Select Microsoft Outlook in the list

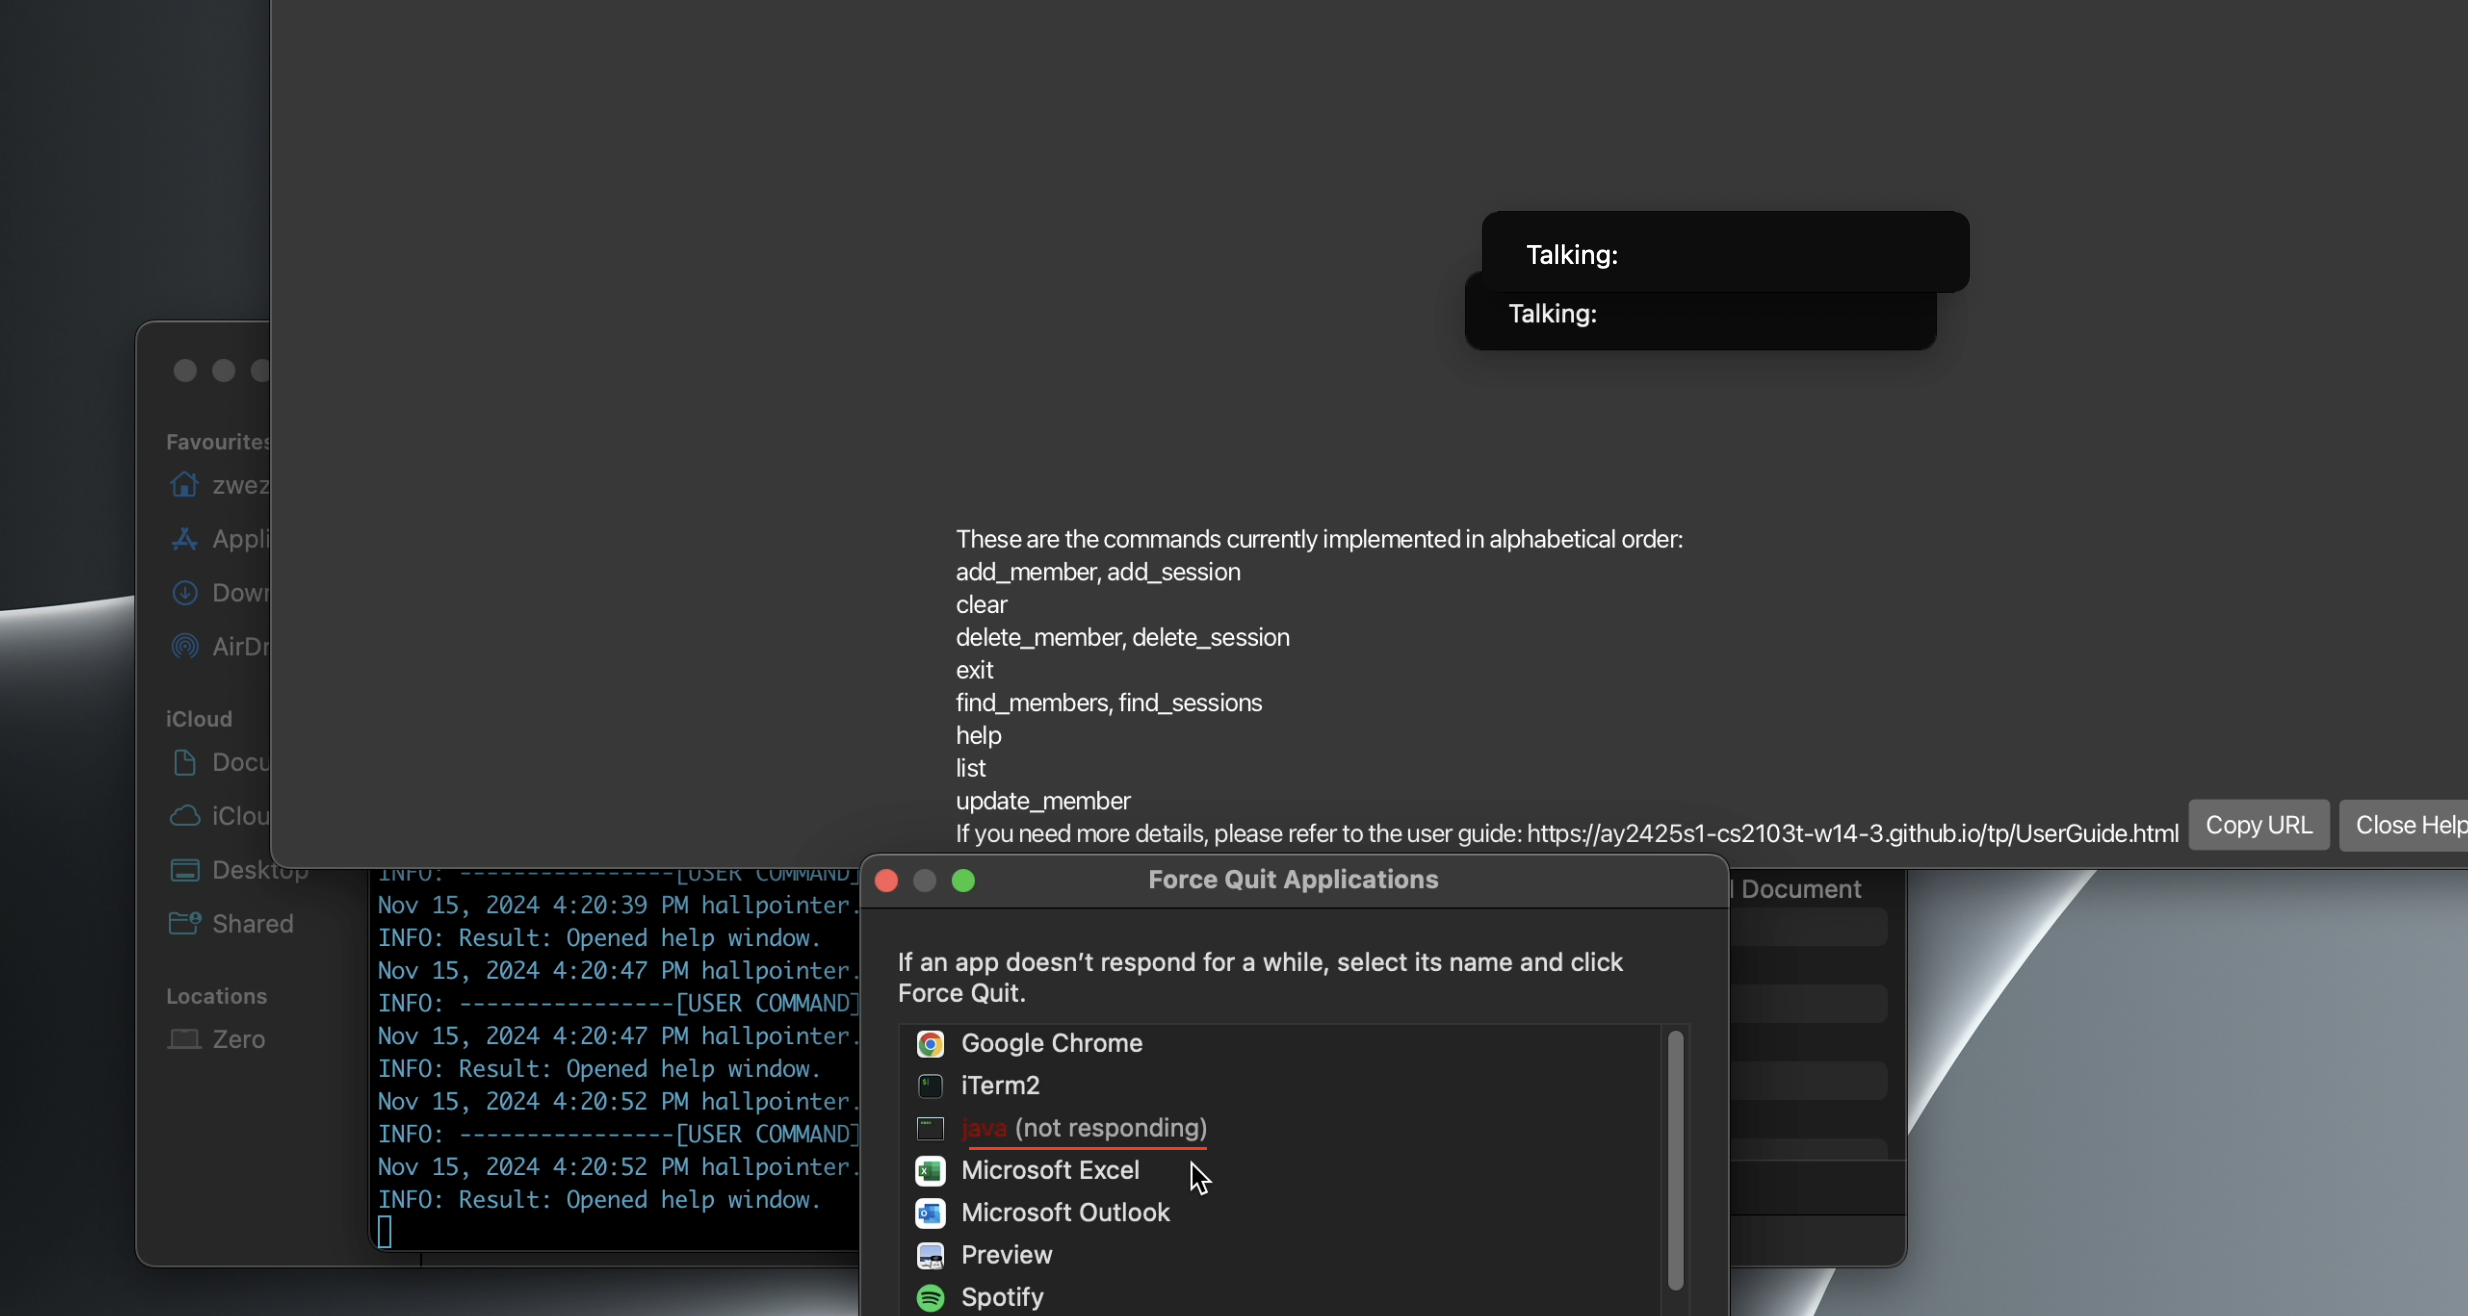point(1064,1212)
